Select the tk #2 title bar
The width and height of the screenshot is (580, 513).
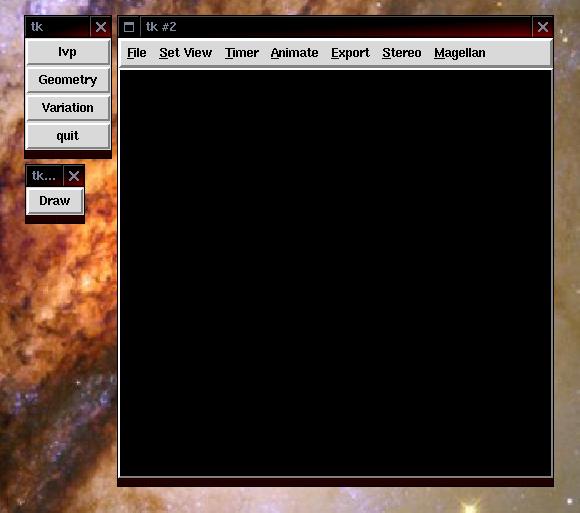coord(336,27)
